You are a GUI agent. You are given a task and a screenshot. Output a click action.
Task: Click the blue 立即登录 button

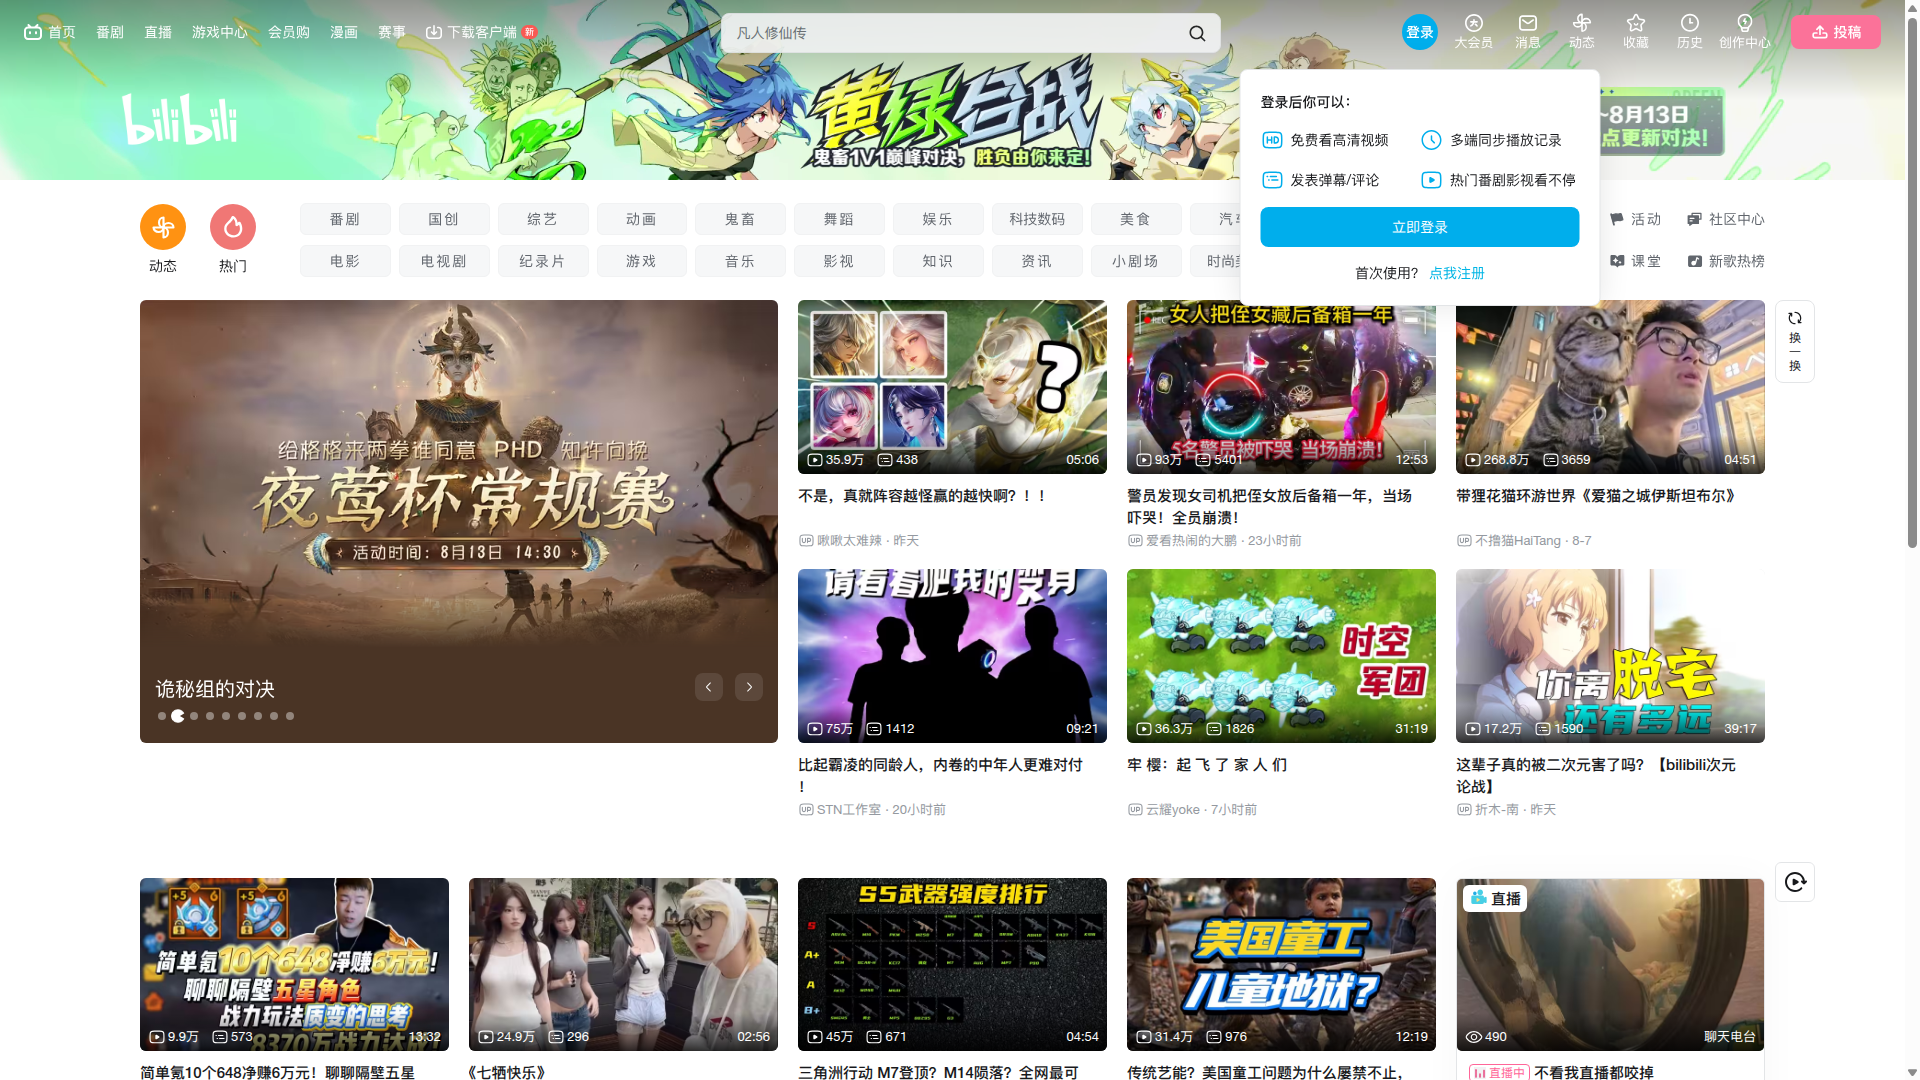[1419, 227]
